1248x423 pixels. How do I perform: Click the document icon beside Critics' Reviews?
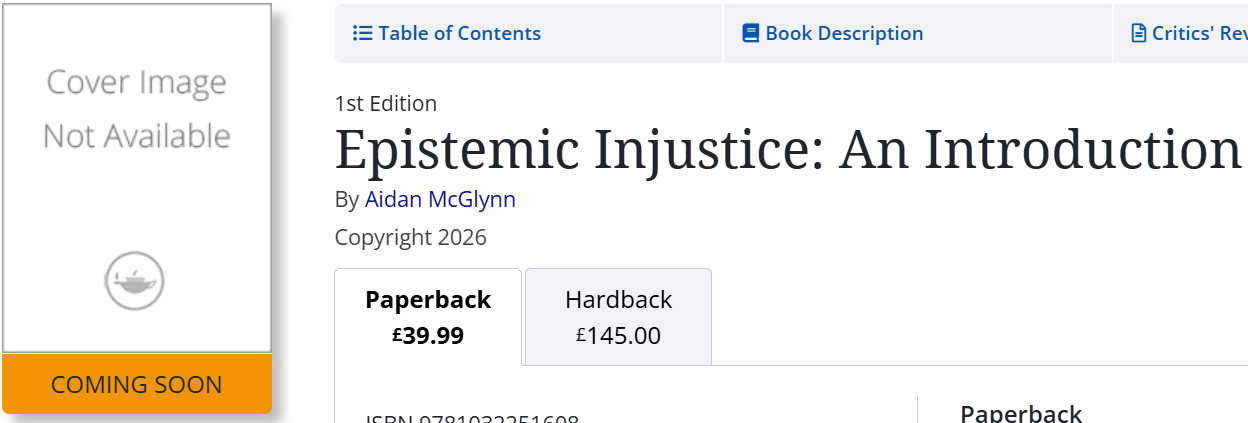coord(1138,33)
